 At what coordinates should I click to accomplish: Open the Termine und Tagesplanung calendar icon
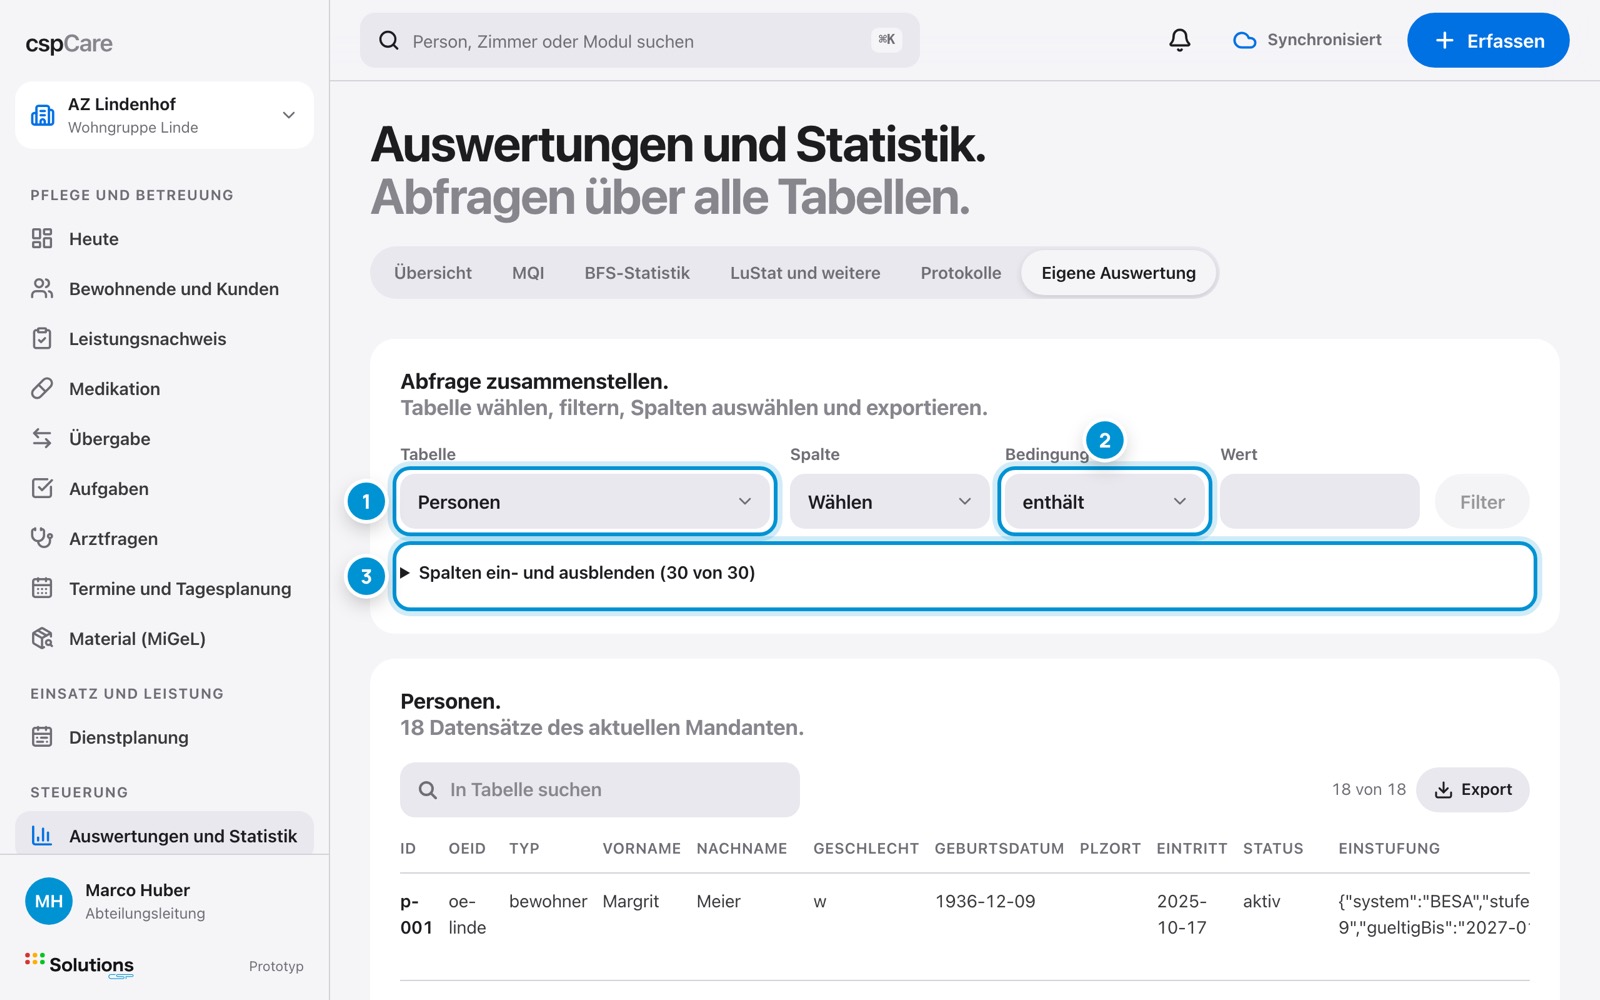tap(42, 588)
